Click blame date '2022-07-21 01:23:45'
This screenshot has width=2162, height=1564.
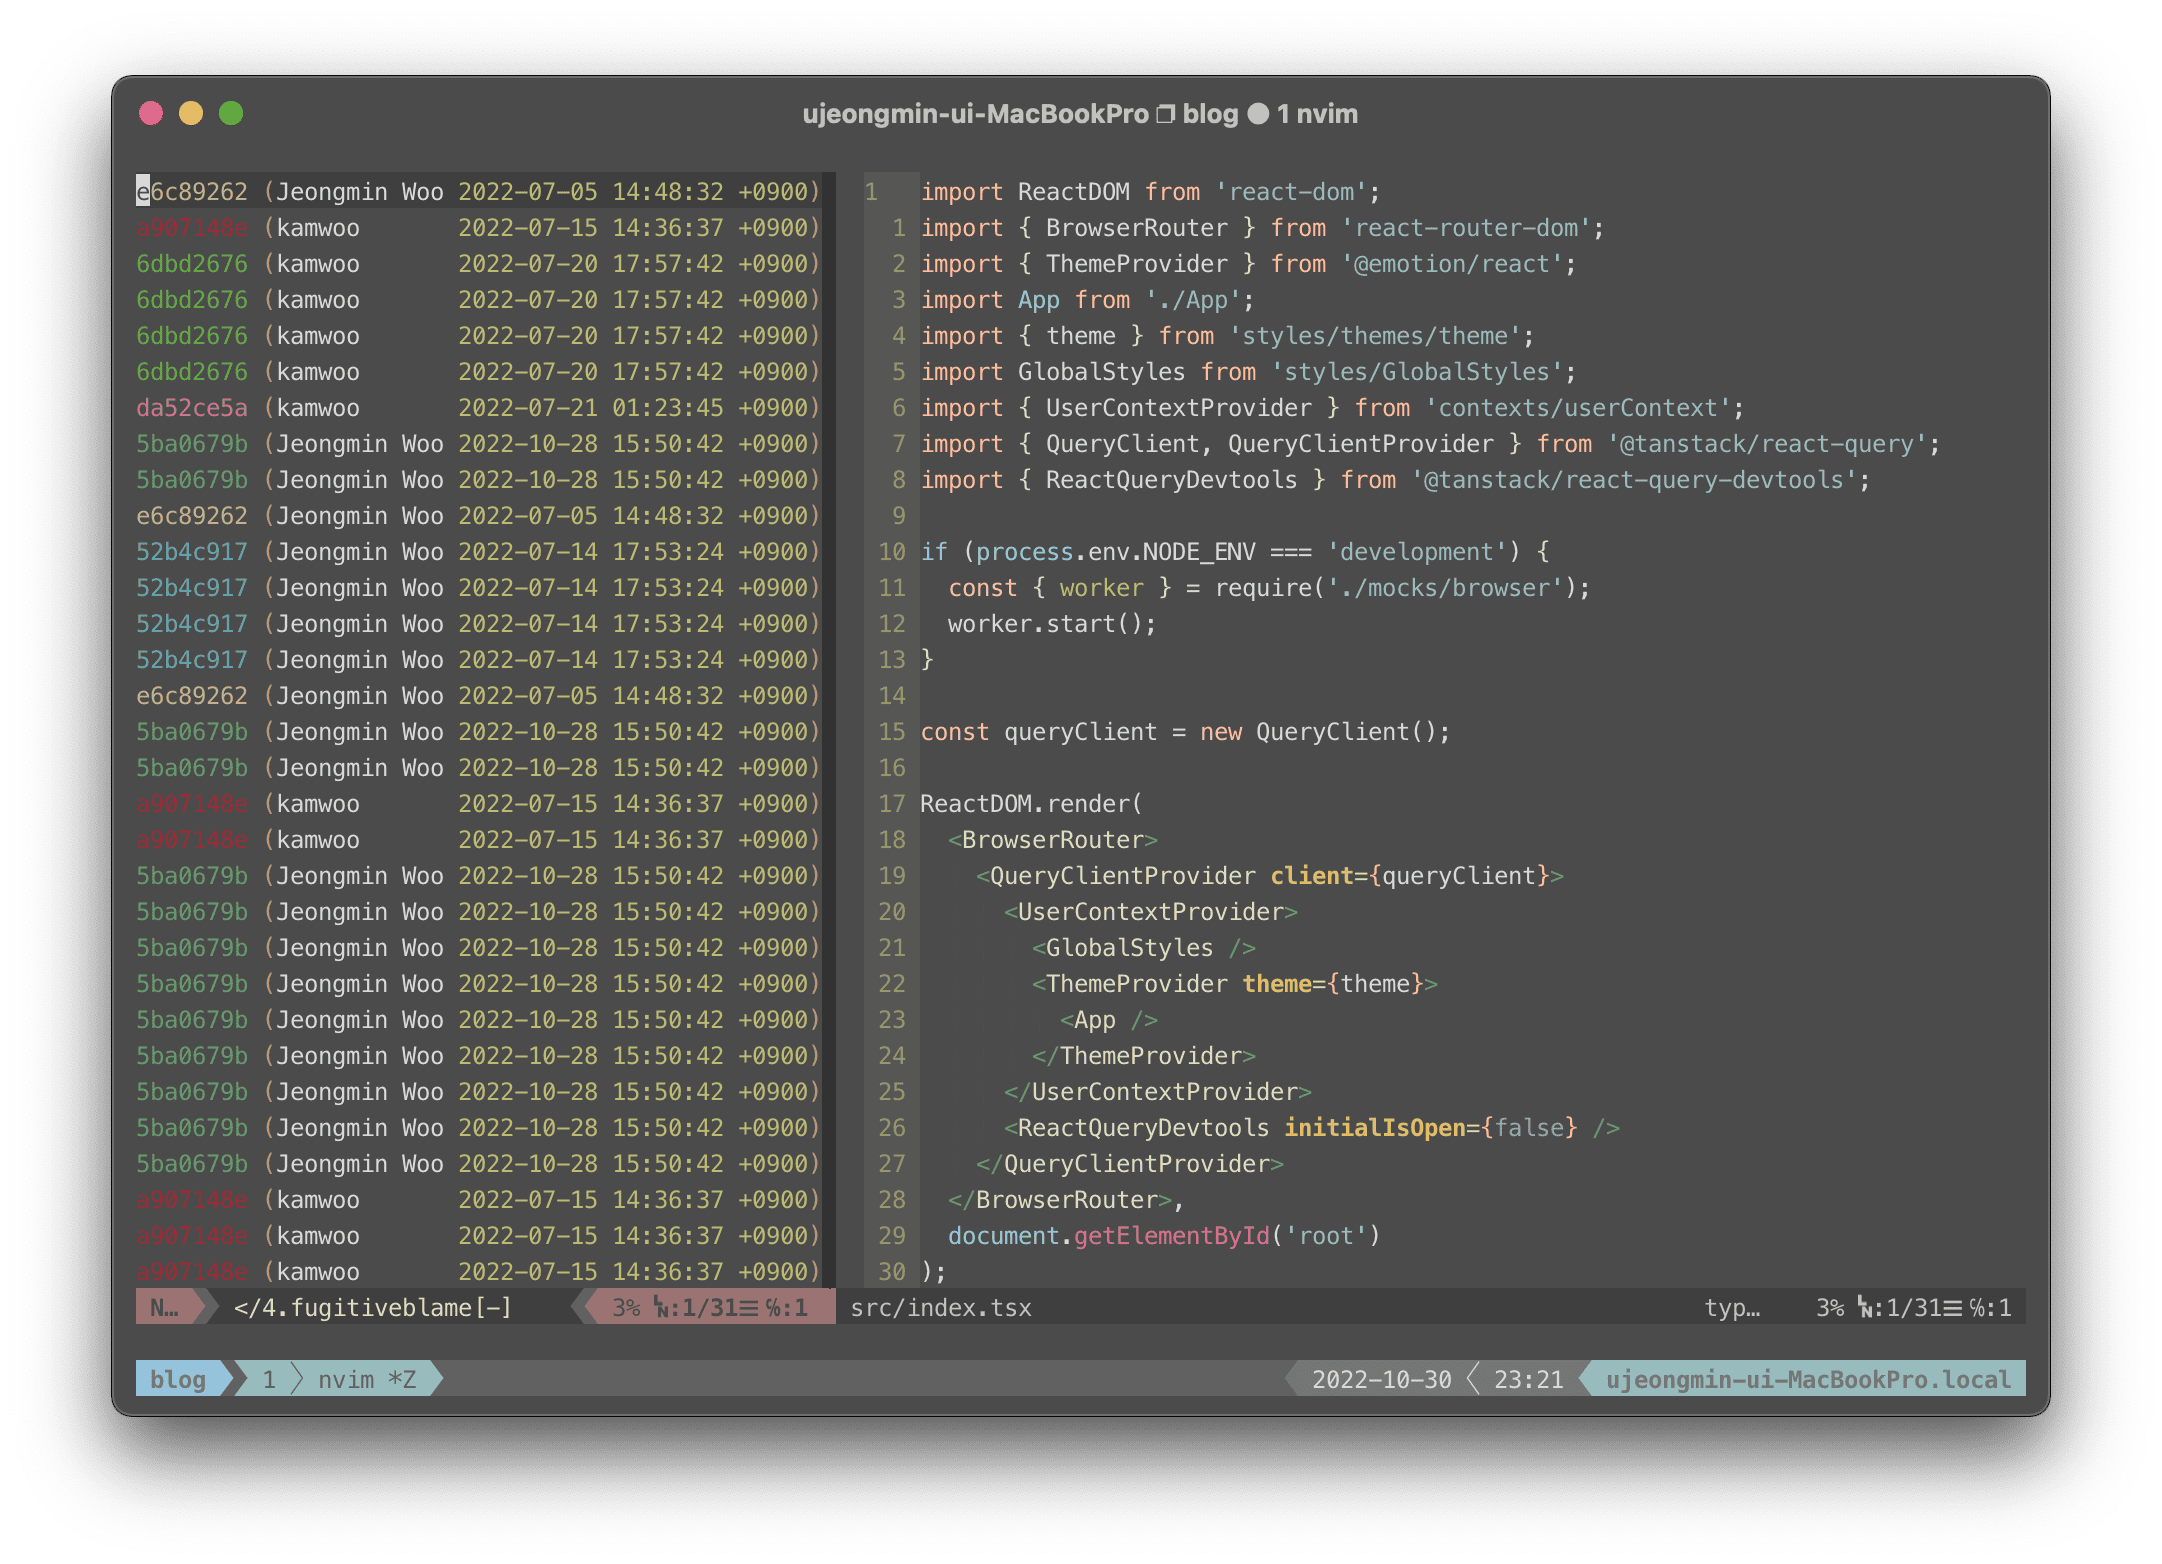point(591,407)
